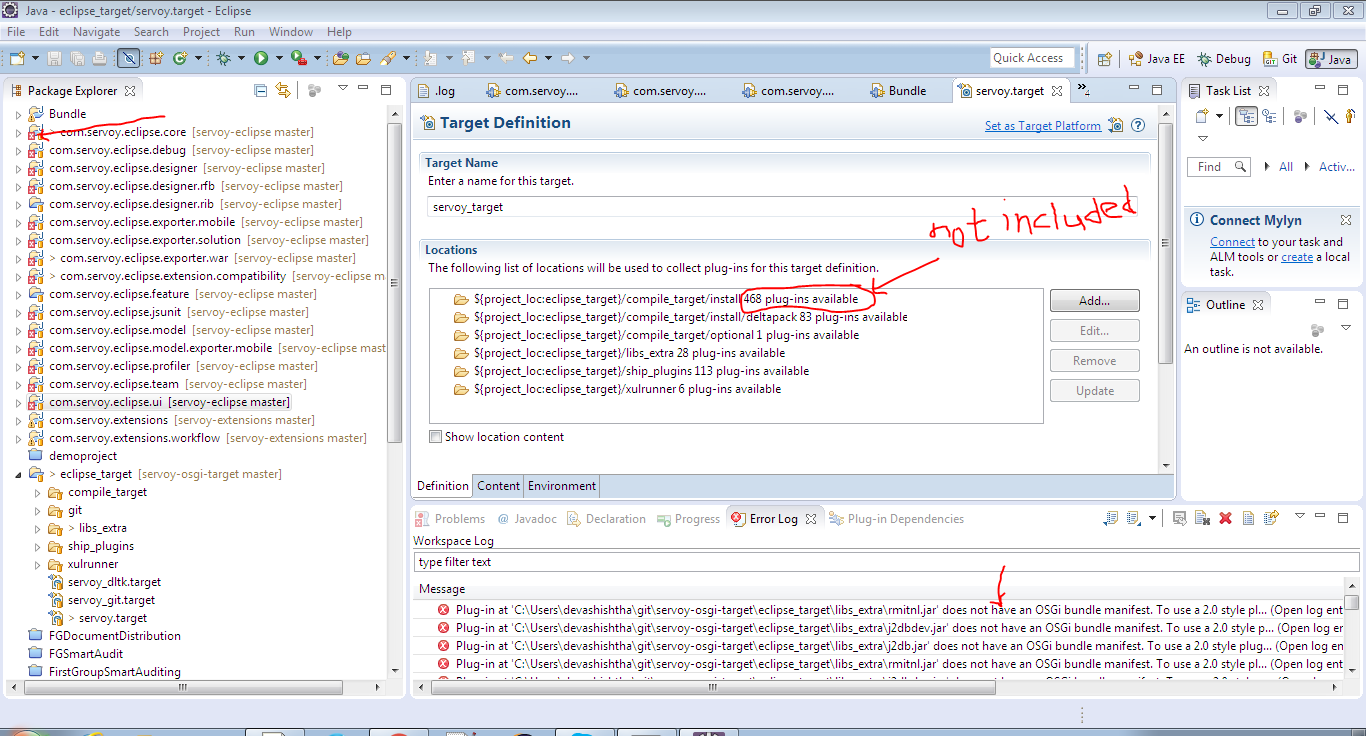
Task: Click the Open Perspective icon
Action: pos(1104,59)
